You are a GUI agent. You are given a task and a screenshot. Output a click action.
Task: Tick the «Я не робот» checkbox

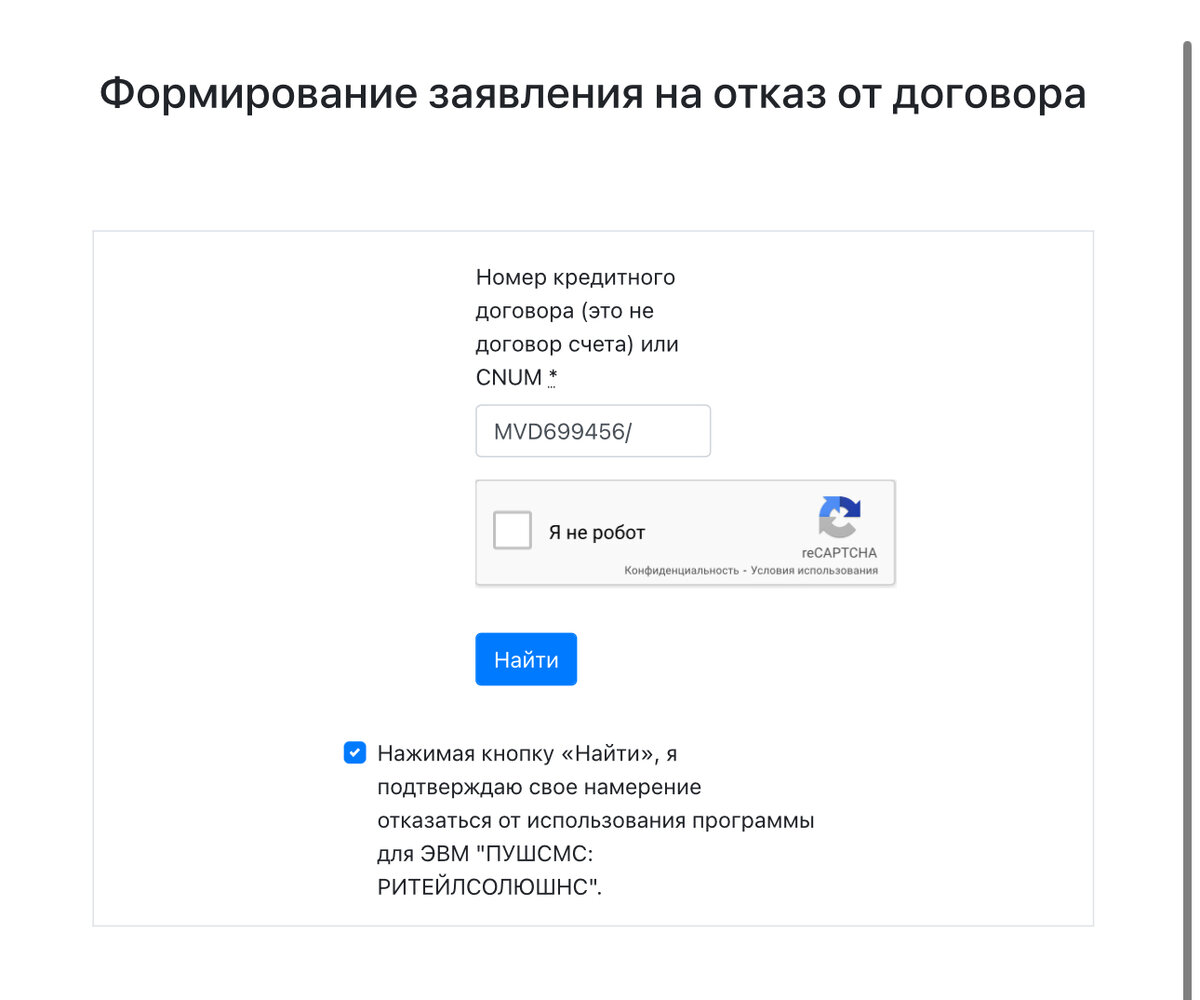pos(513,530)
